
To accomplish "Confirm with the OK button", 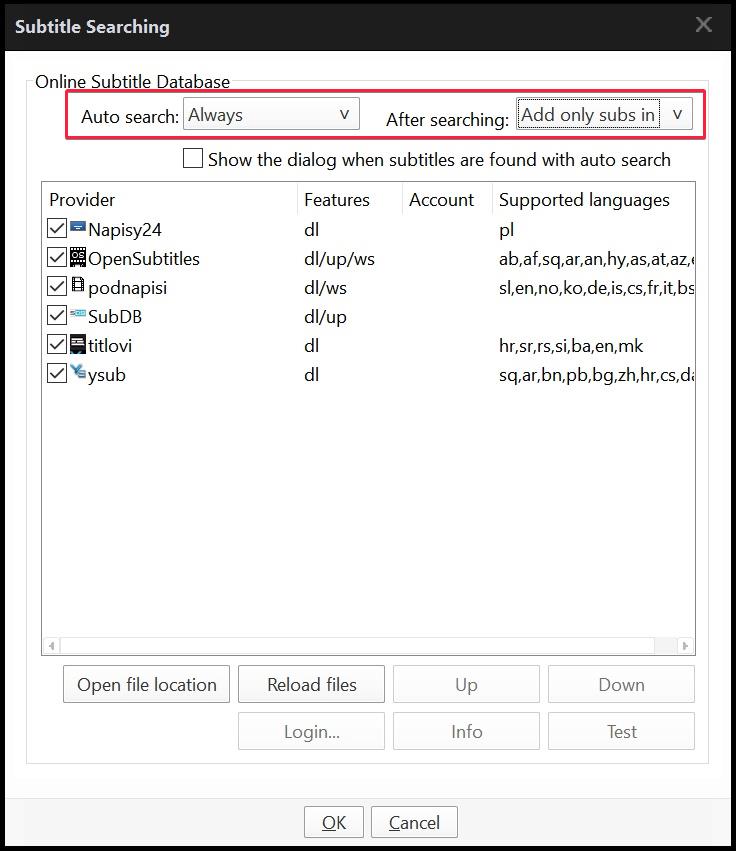I will coord(334,822).
